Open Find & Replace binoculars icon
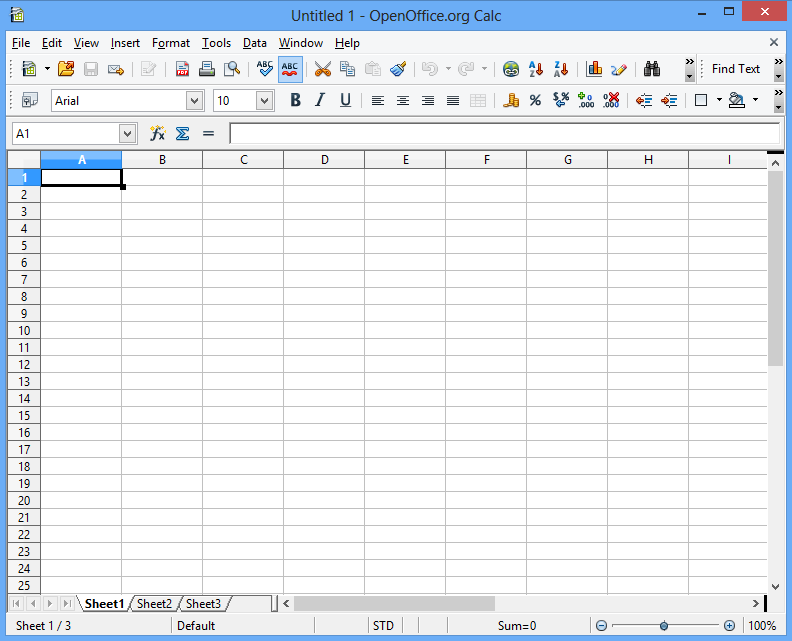The width and height of the screenshot is (792, 641). point(652,69)
